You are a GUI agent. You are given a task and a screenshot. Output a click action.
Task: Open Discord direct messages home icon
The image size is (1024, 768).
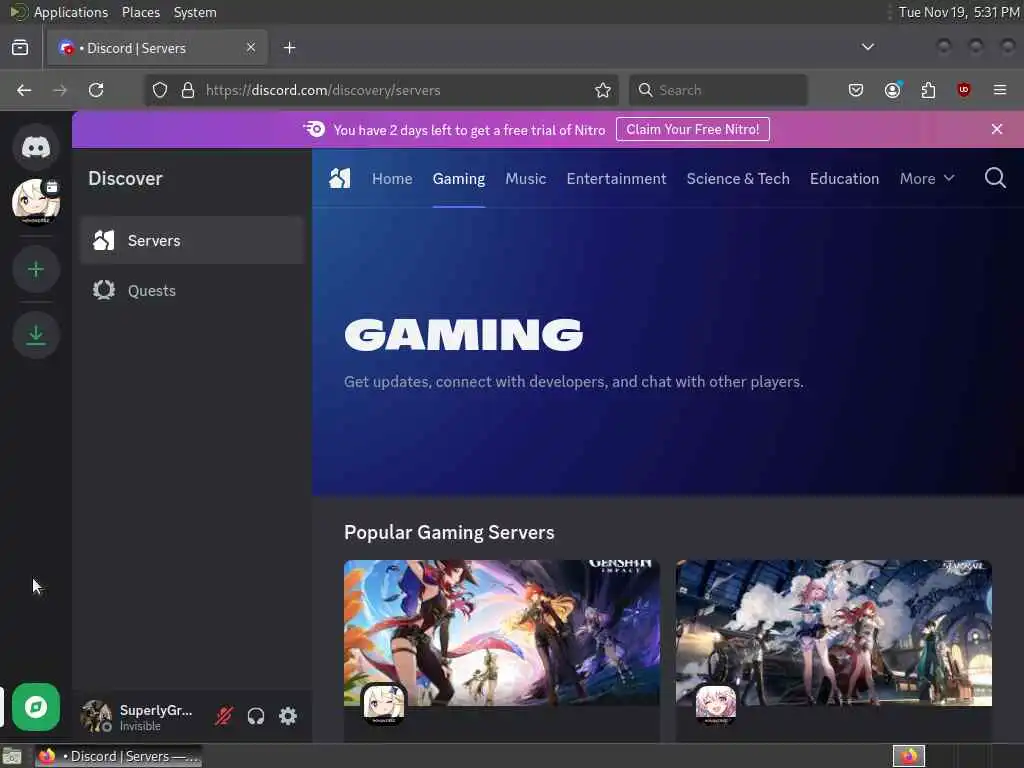36,147
